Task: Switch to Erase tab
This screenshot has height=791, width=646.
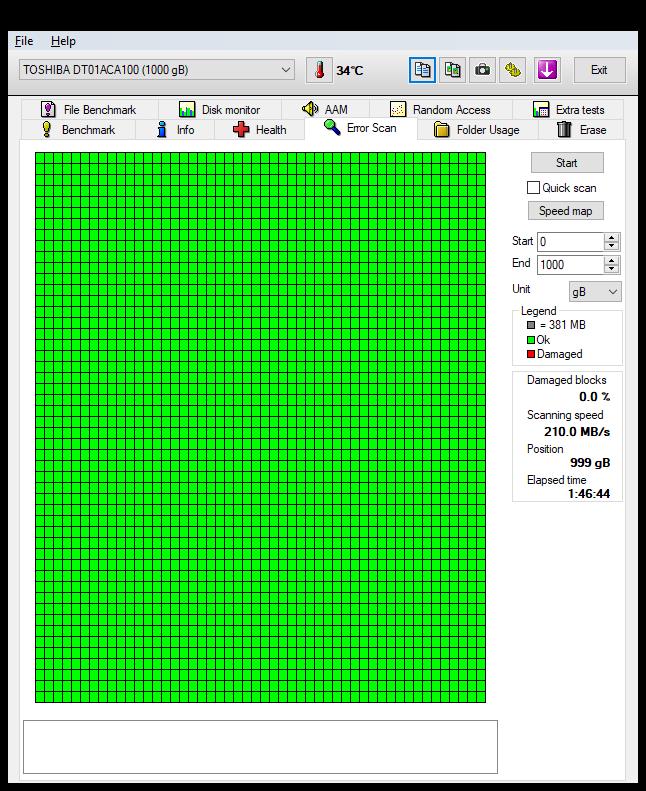Action: tap(581, 130)
